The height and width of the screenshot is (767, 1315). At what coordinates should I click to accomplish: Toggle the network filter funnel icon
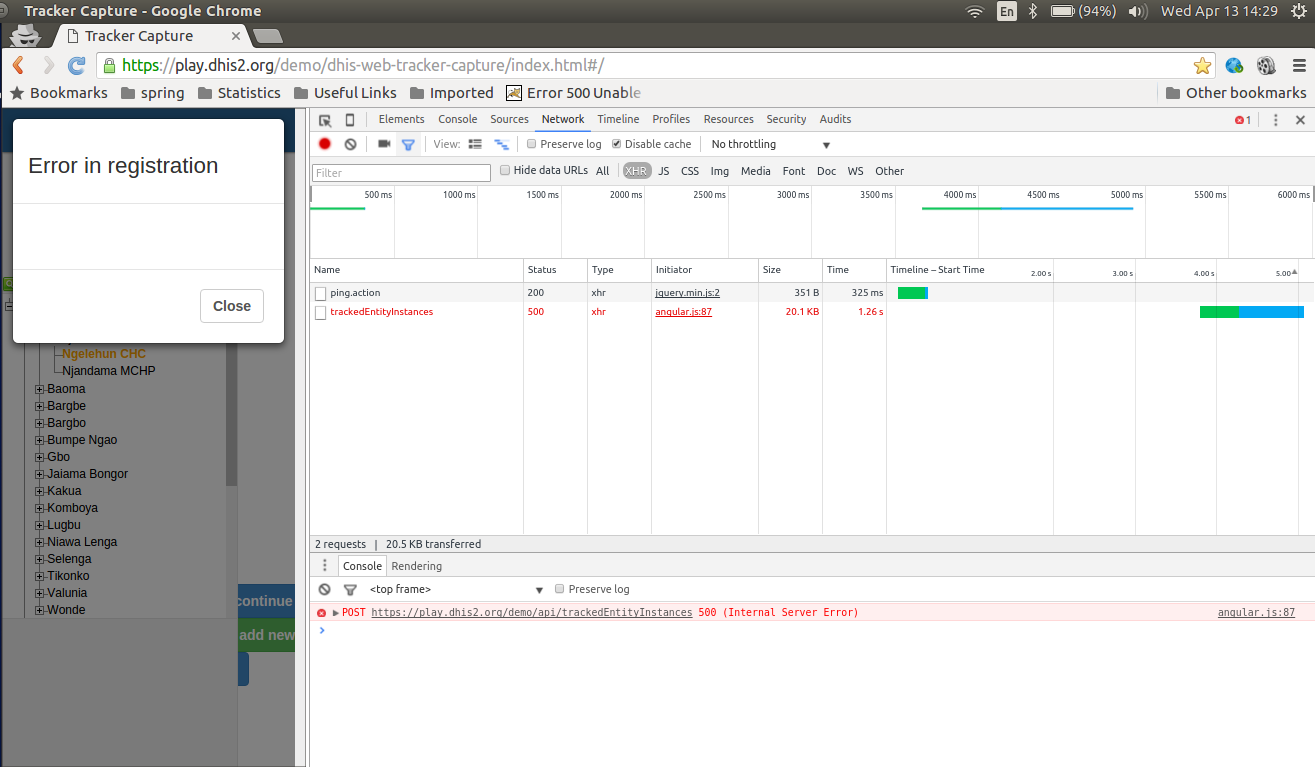pyautogui.click(x=408, y=144)
